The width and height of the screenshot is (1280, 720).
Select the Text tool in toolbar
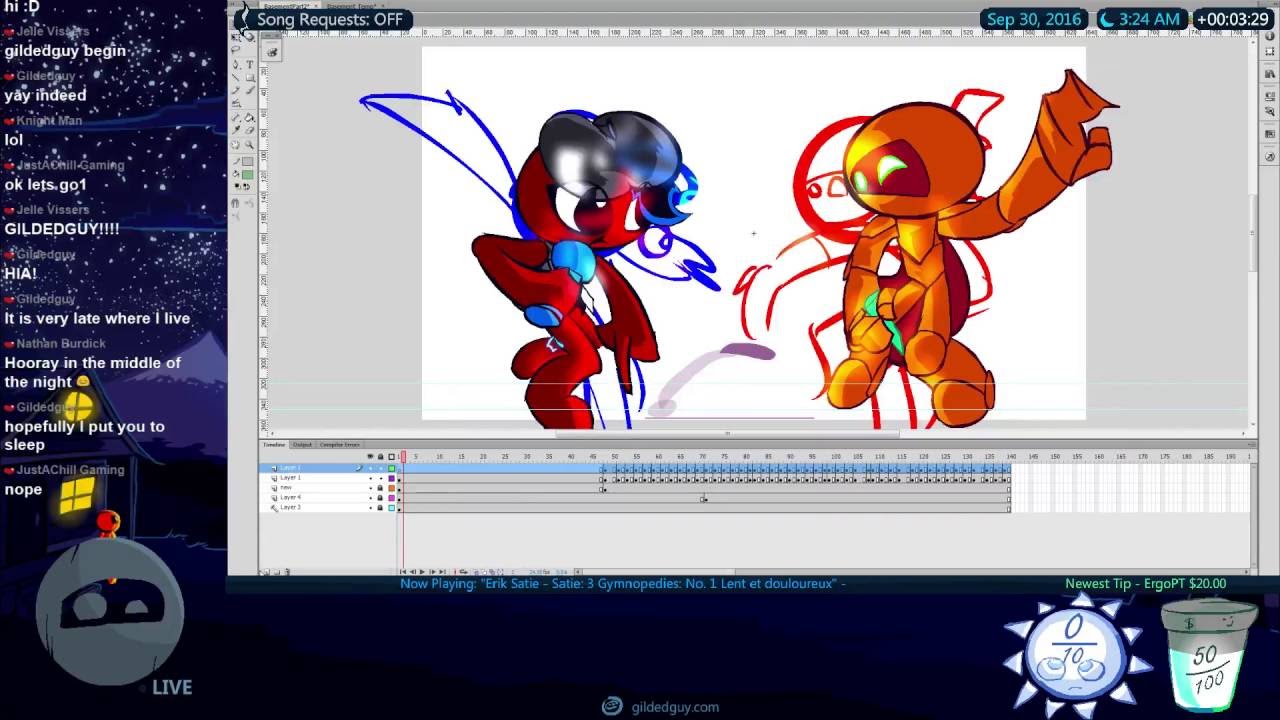coord(250,64)
